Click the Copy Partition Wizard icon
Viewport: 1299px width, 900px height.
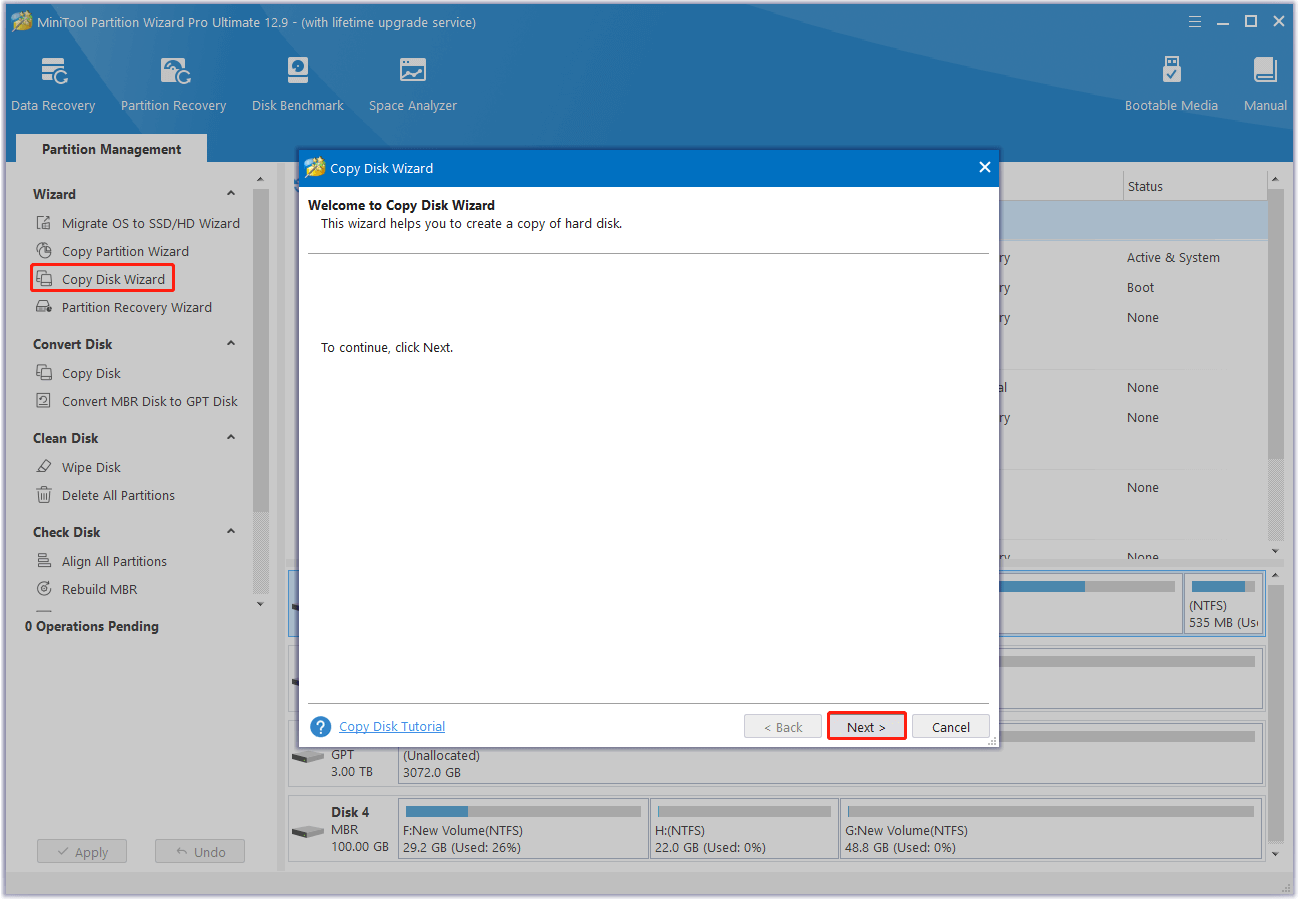coord(44,251)
